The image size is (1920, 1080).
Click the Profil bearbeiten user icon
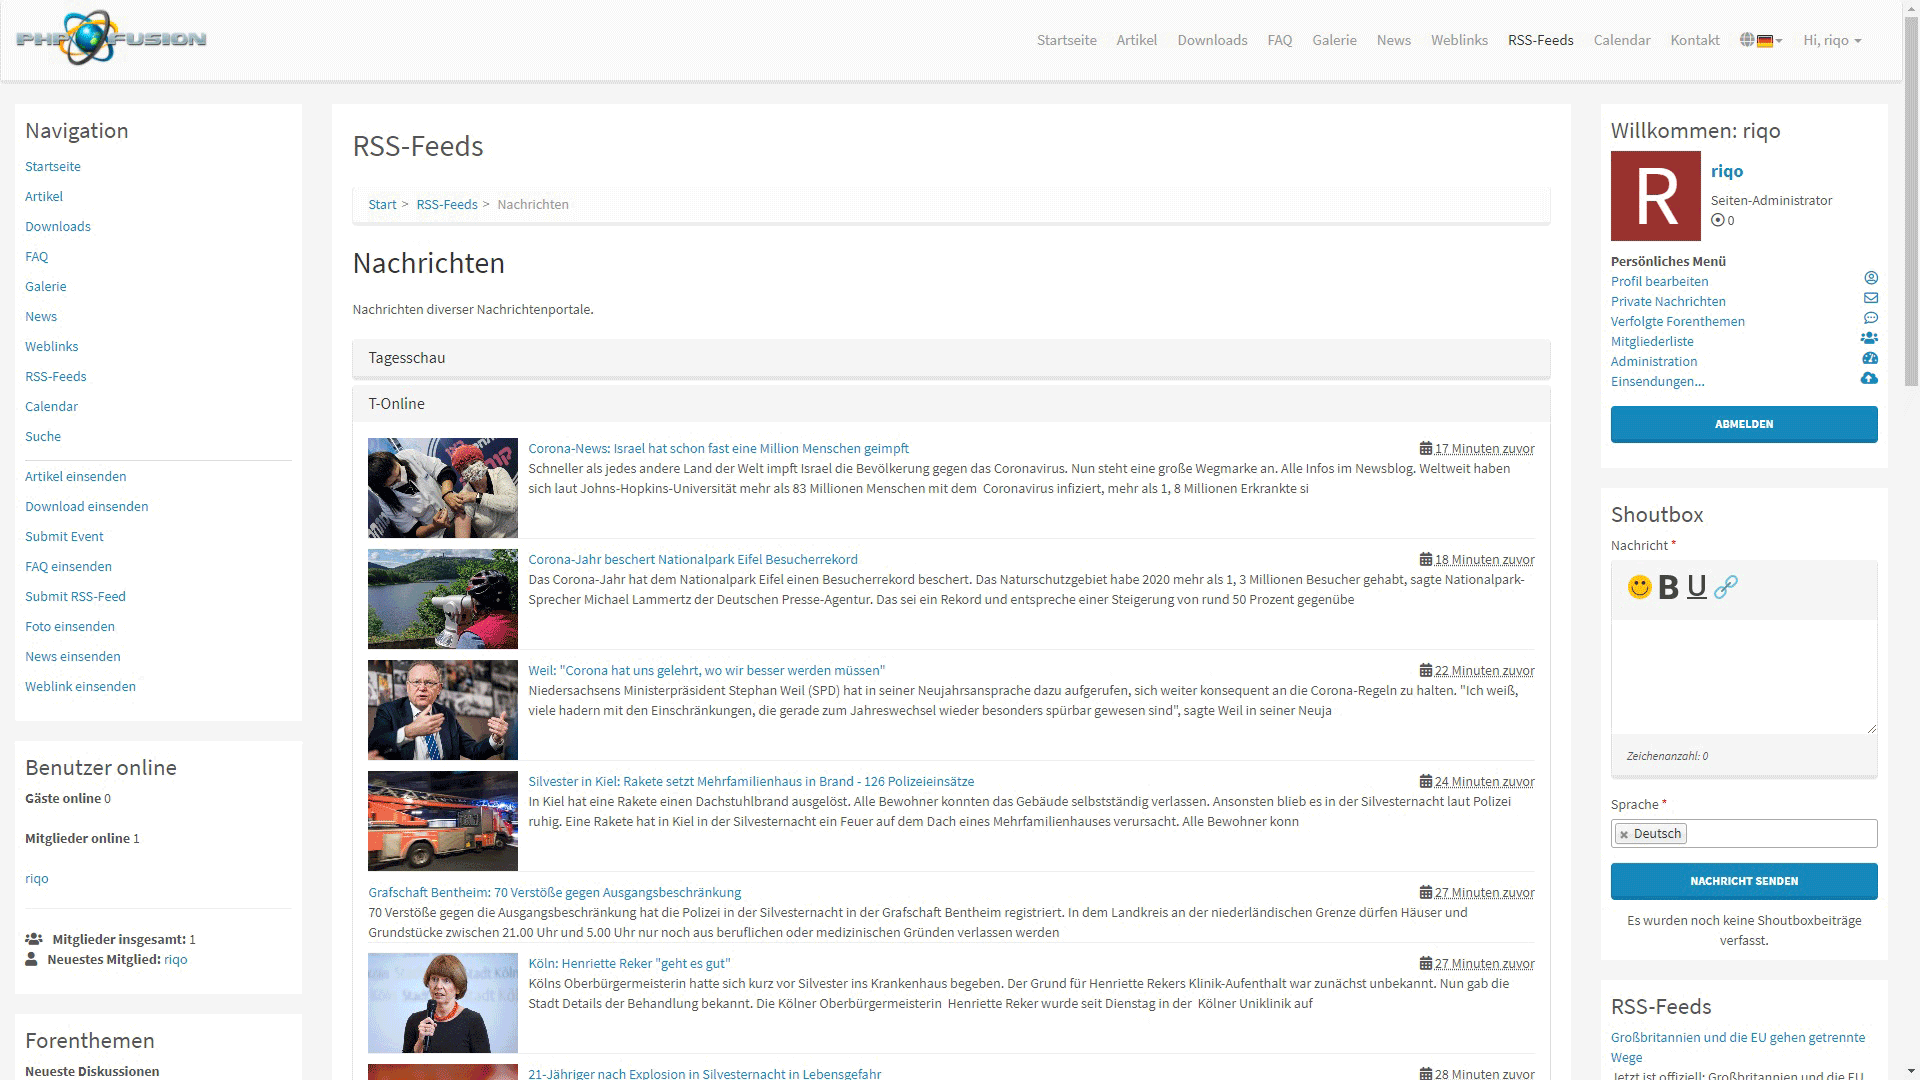(x=1870, y=278)
